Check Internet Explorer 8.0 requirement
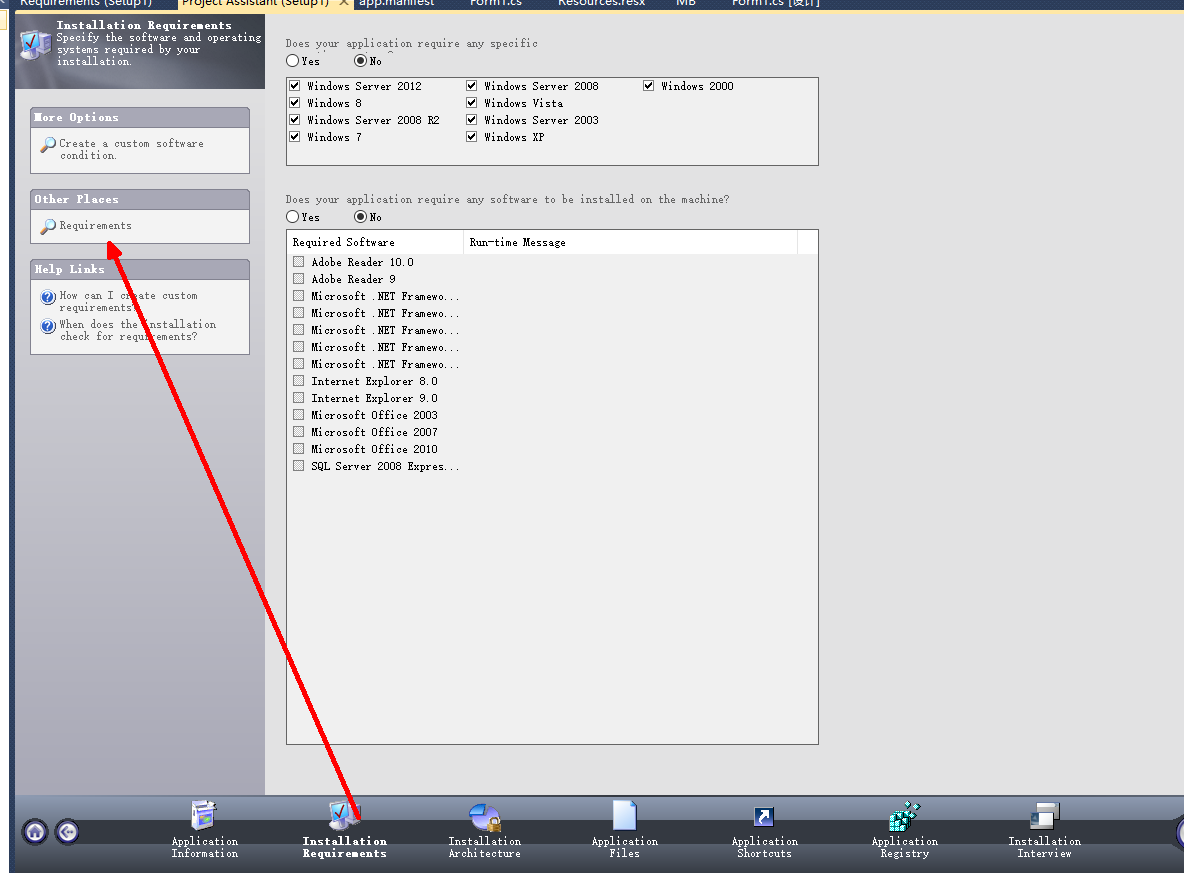 coord(298,381)
